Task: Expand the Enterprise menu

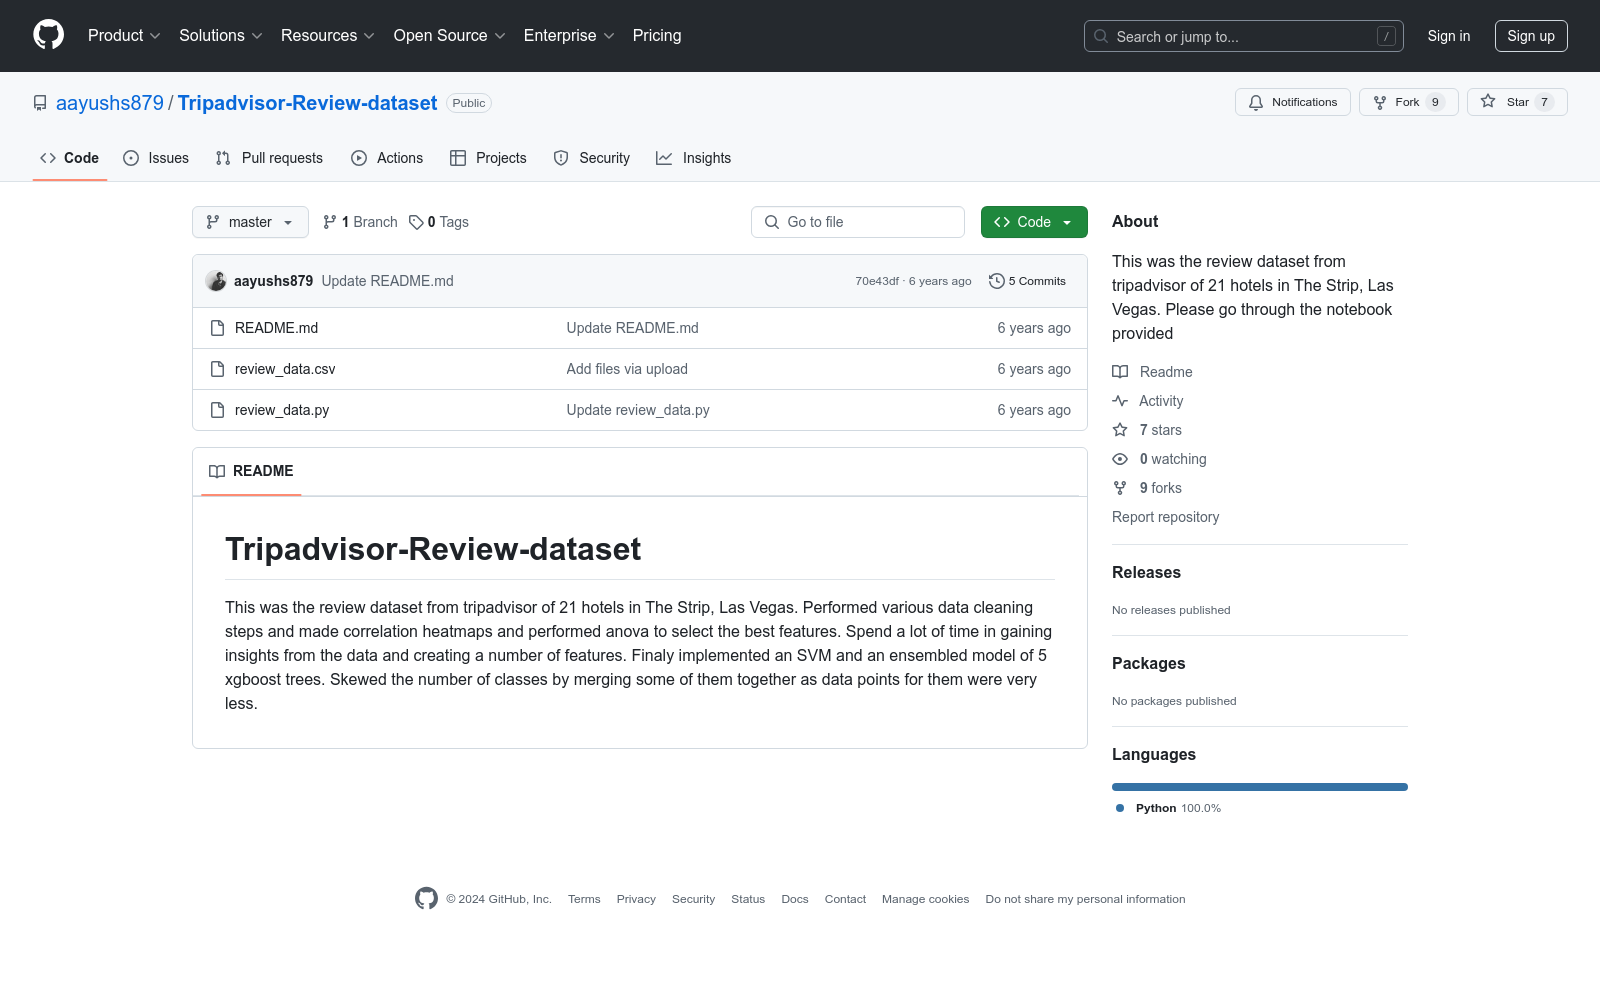Action: point(569,36)
